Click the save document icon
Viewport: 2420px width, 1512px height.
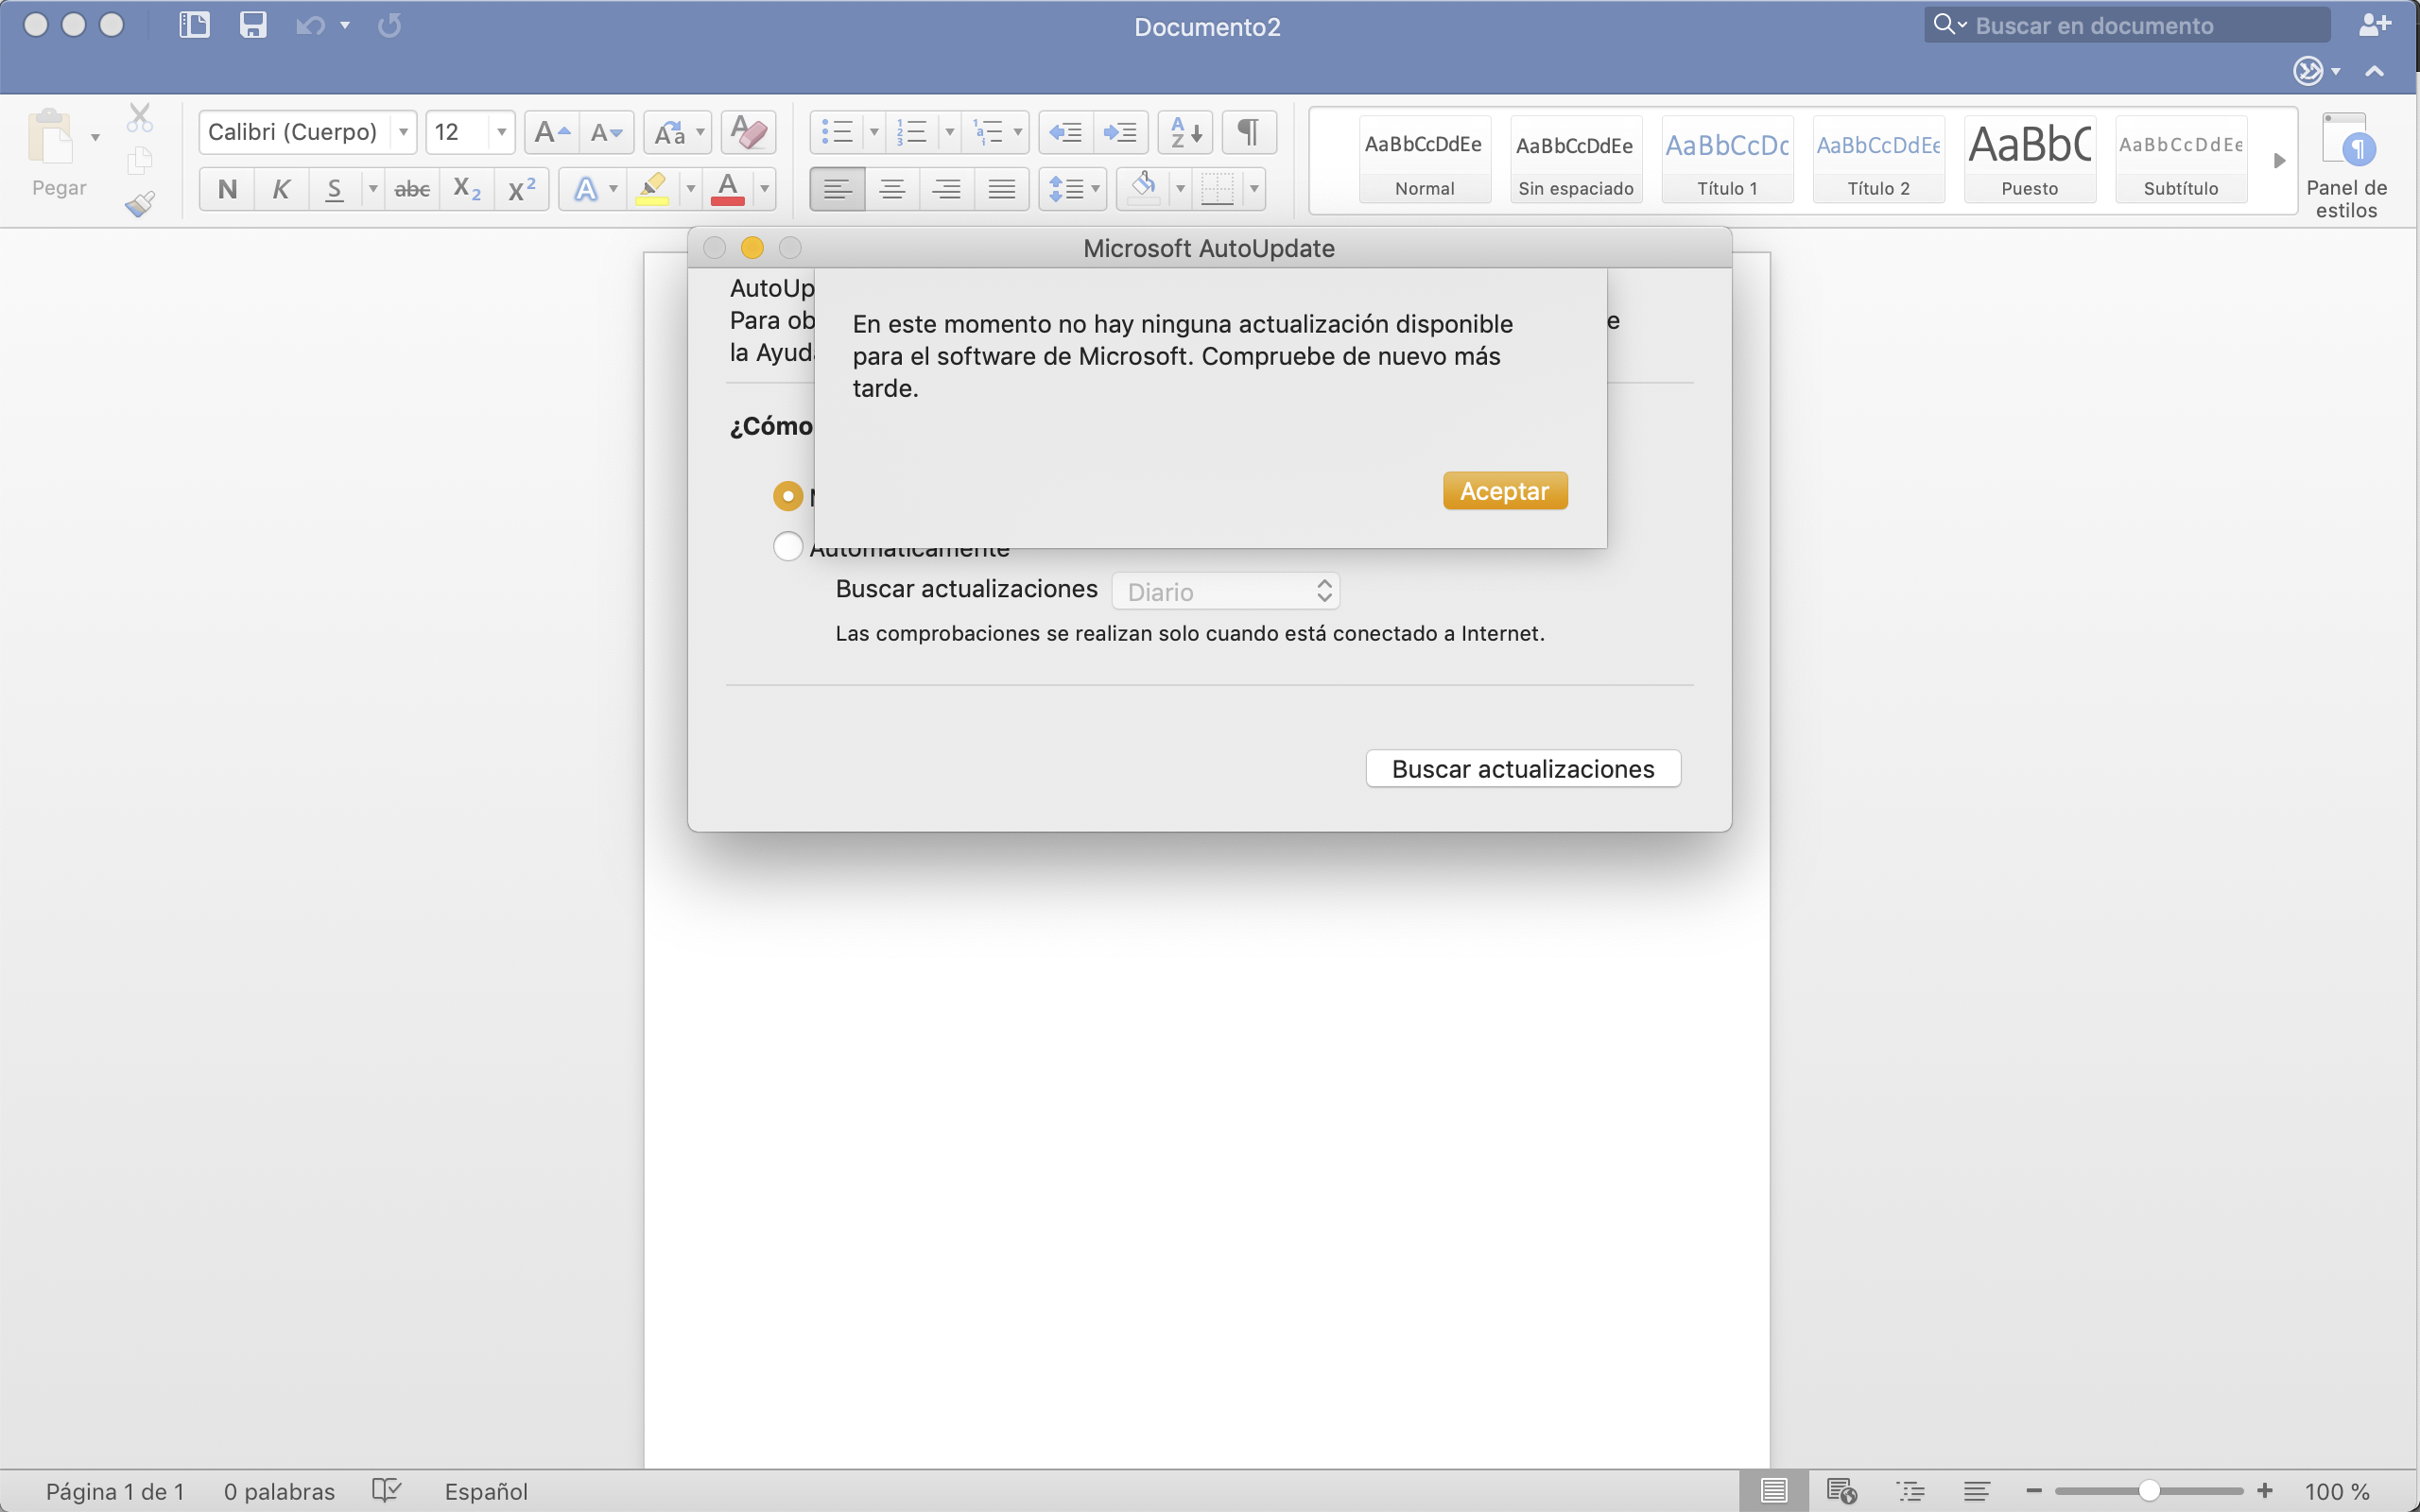pos(252,25)
